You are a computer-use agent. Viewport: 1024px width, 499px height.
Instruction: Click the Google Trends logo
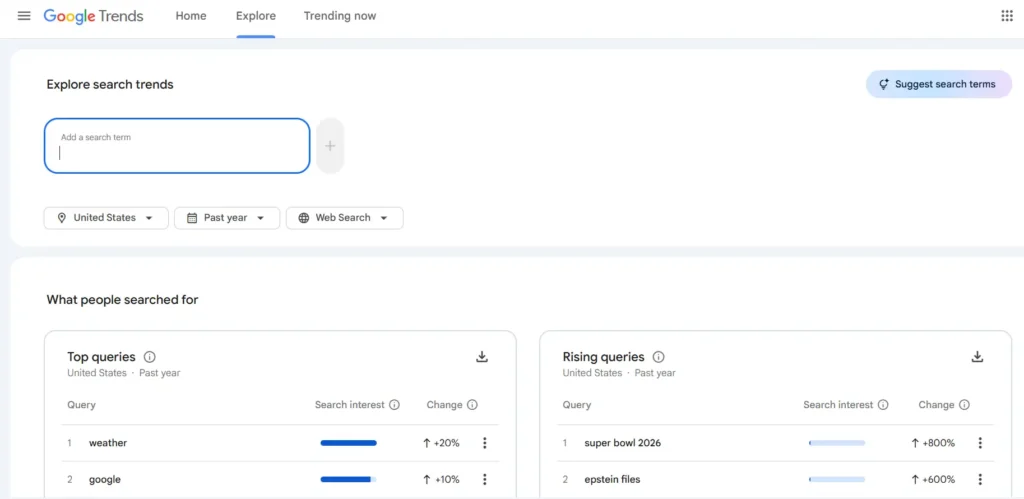pos(93,16)
